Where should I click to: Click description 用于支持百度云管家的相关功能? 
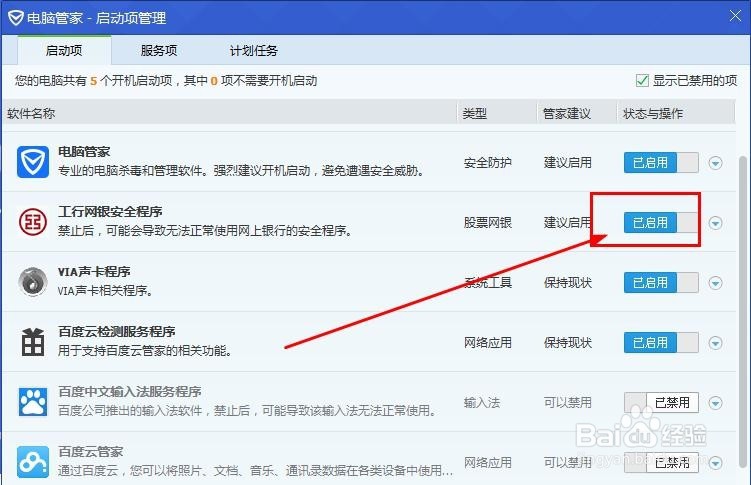coord(145,351)
